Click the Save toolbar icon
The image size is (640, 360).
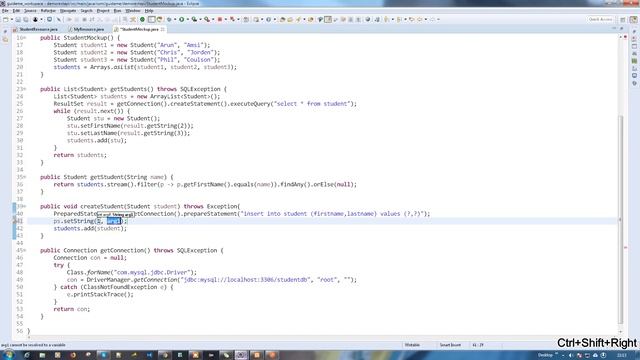pos(18,19)
